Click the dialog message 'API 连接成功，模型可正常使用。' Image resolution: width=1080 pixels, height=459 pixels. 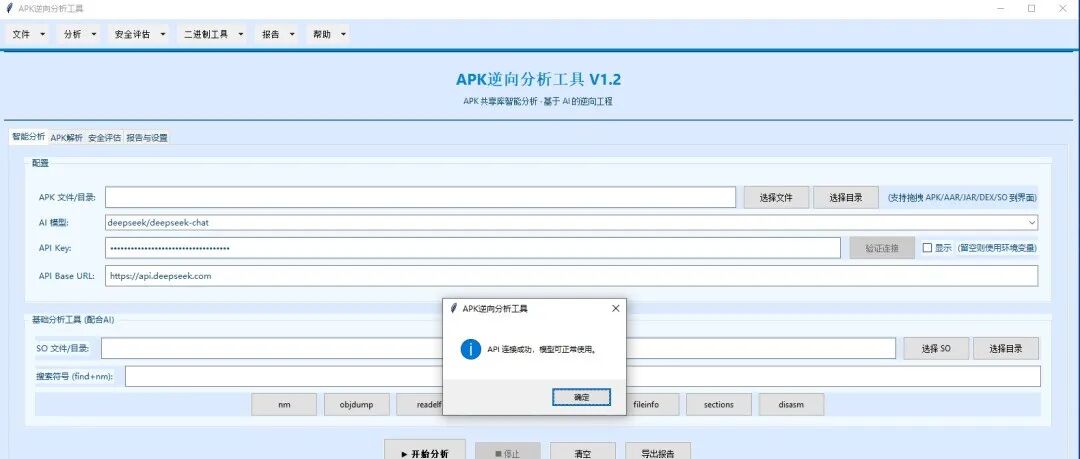(541, 349)
